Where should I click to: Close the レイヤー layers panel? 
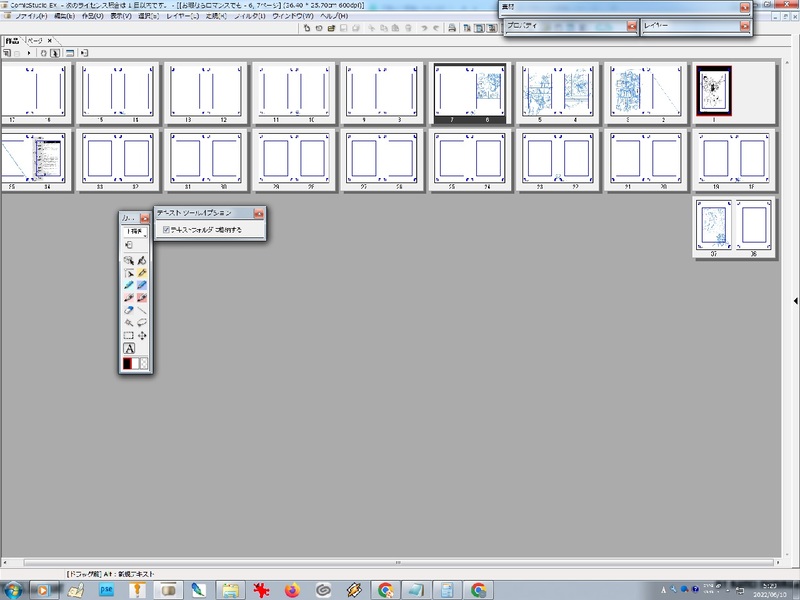[x=745, y=26]
